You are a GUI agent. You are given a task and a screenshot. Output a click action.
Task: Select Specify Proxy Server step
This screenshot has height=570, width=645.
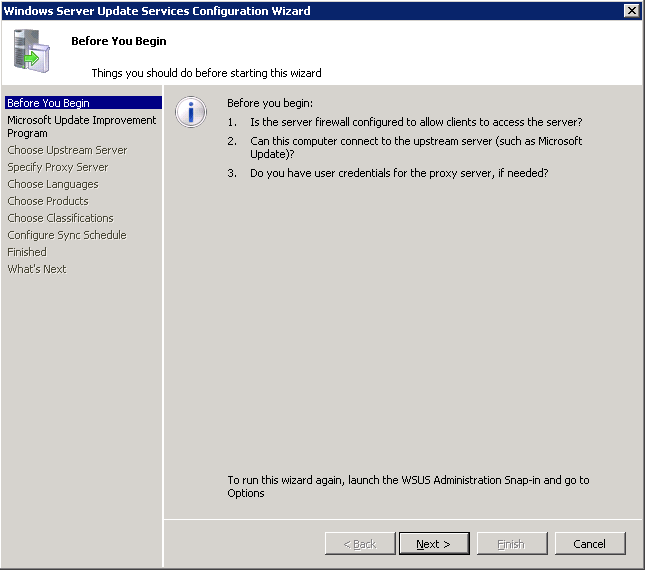tap(57, 167)
